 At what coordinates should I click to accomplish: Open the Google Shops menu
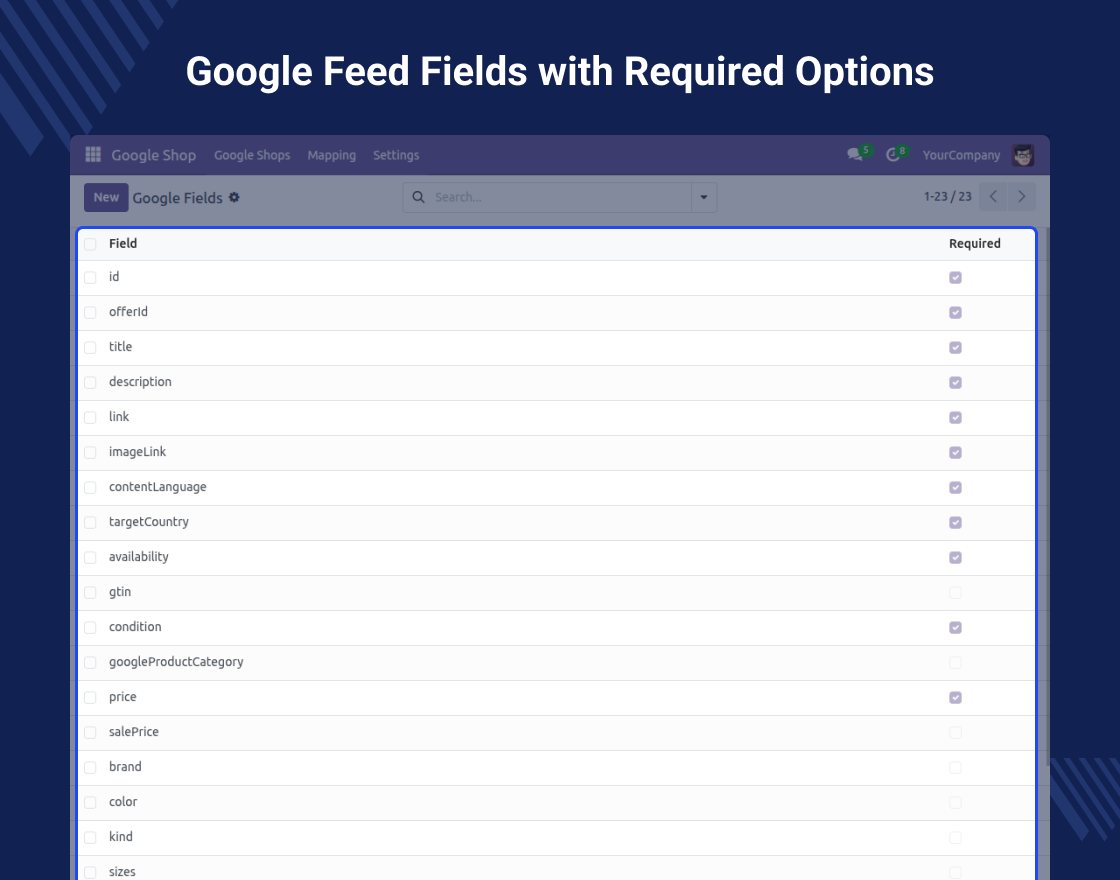tap(252, 155)
